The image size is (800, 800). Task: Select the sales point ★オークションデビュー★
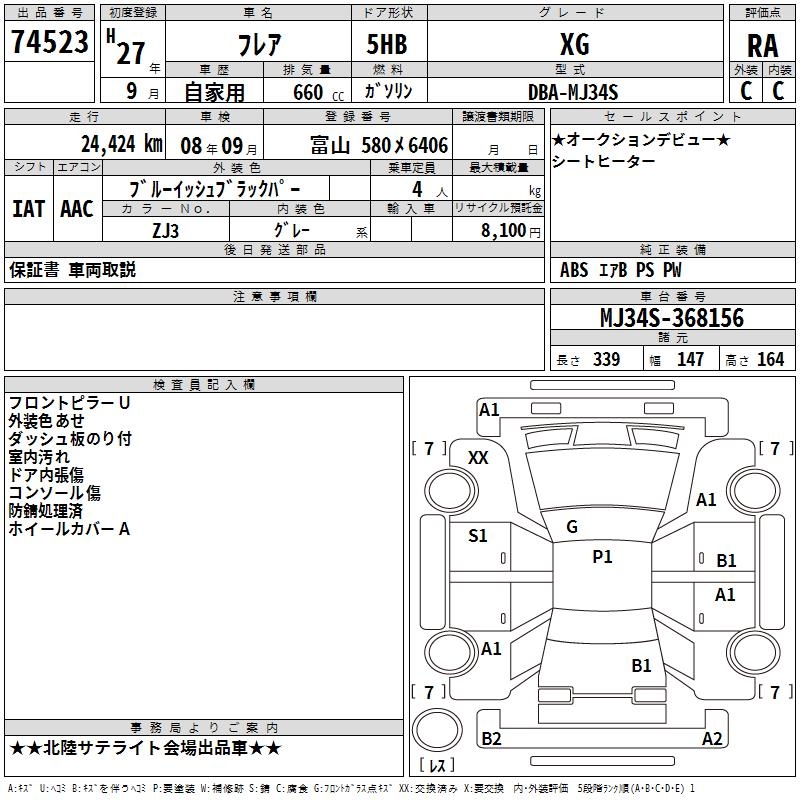coord(641,139)
